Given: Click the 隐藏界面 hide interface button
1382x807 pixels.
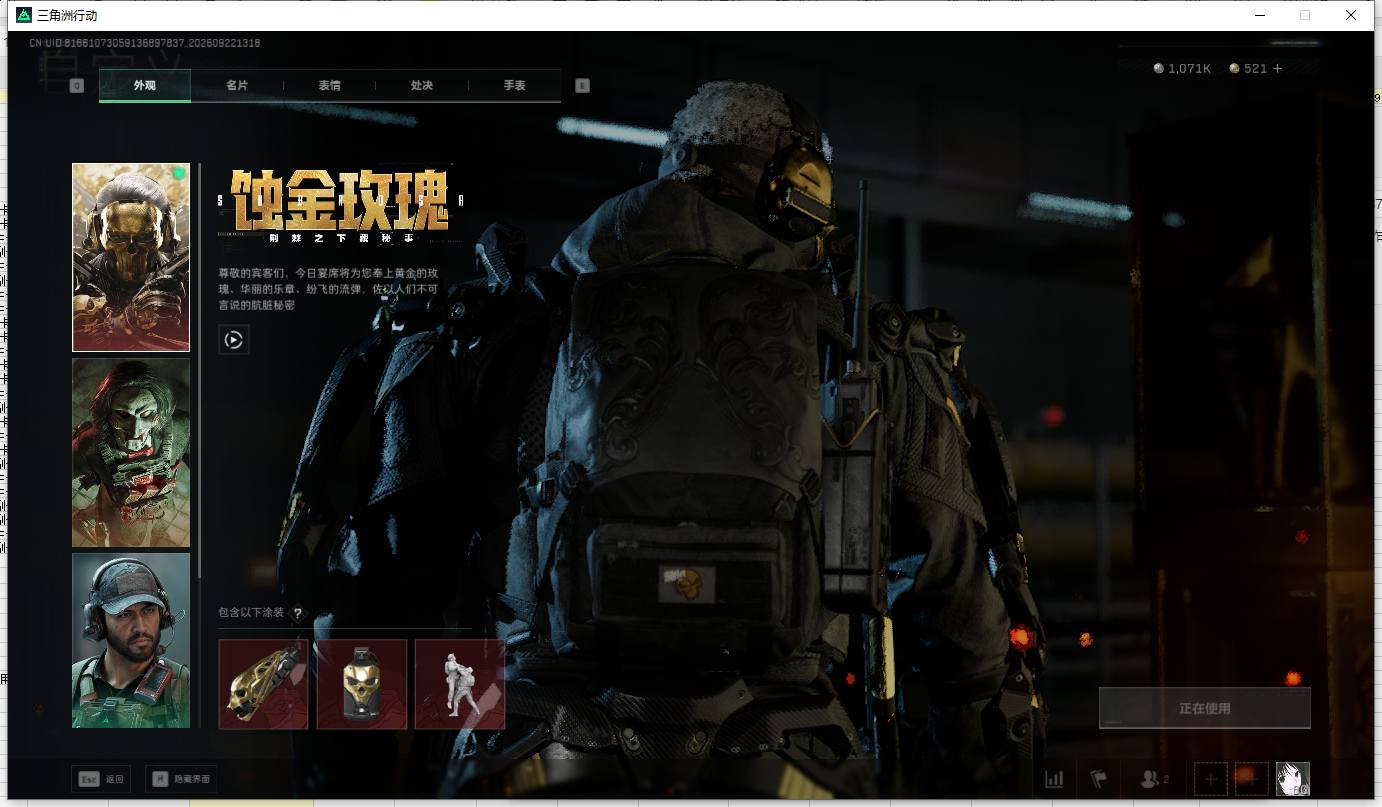Looking at the screenshot, I should point(181,779).
